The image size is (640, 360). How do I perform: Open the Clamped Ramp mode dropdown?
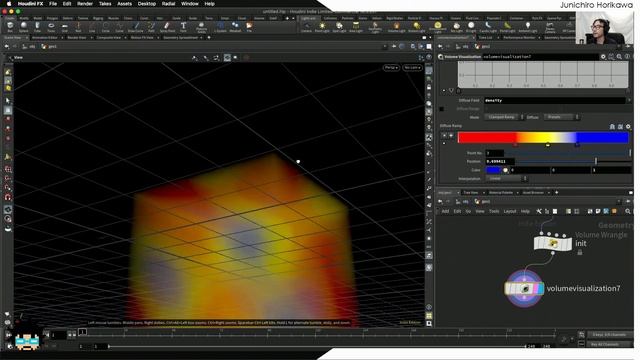point(504,117)
